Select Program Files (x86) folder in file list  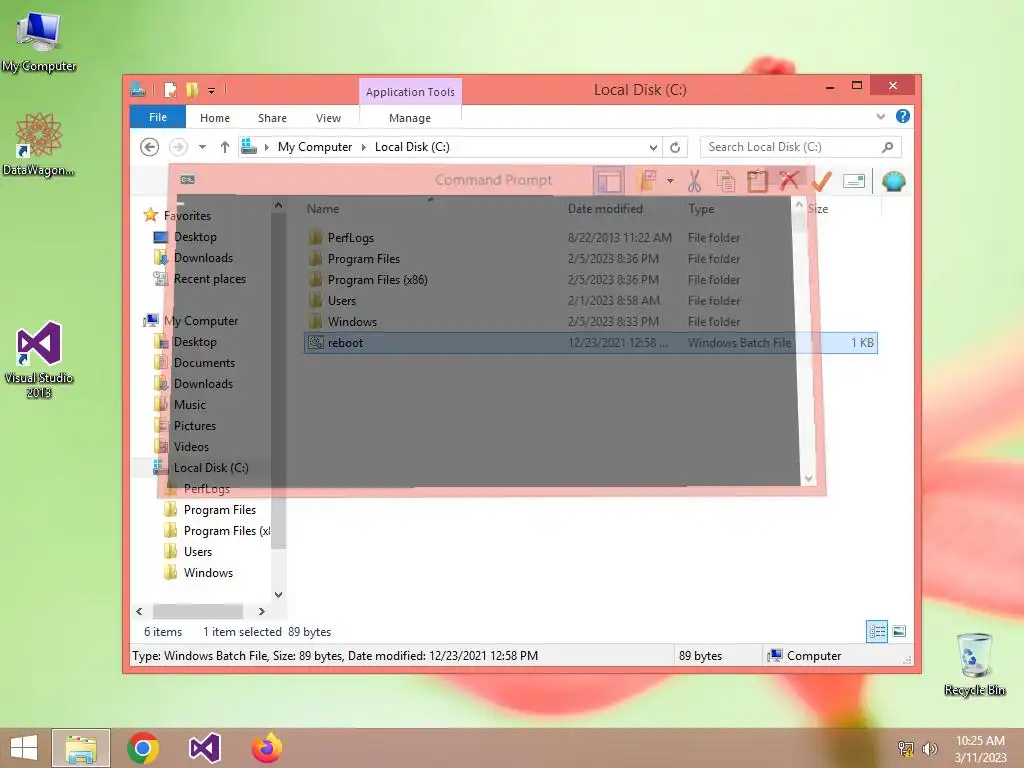tap(377, 280)
